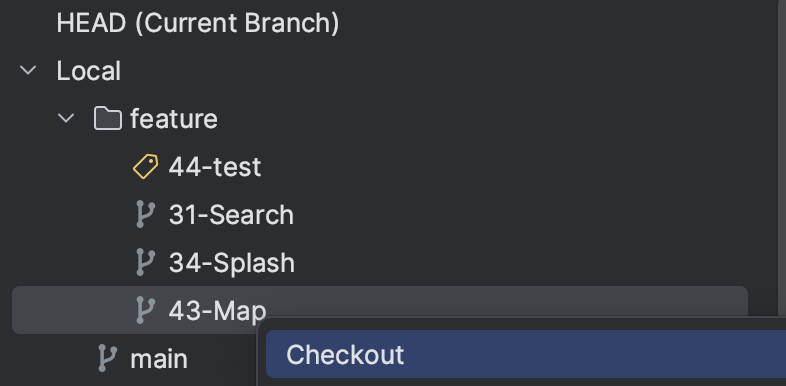Collapse the feature folder chevron
This screenshot has width=786, height=386.
click(66, 118)
